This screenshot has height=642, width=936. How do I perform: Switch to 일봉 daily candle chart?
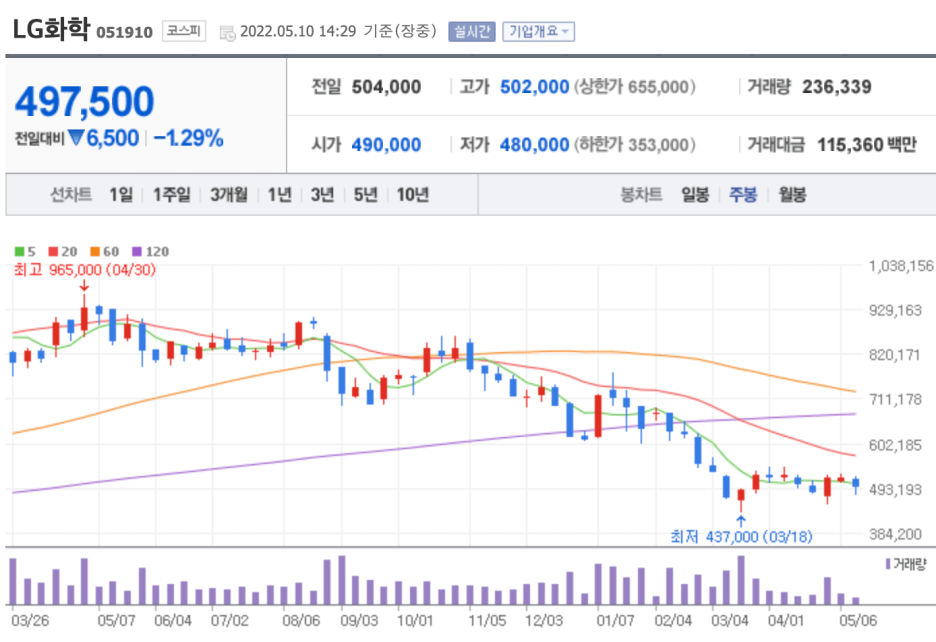coord(695,194)
